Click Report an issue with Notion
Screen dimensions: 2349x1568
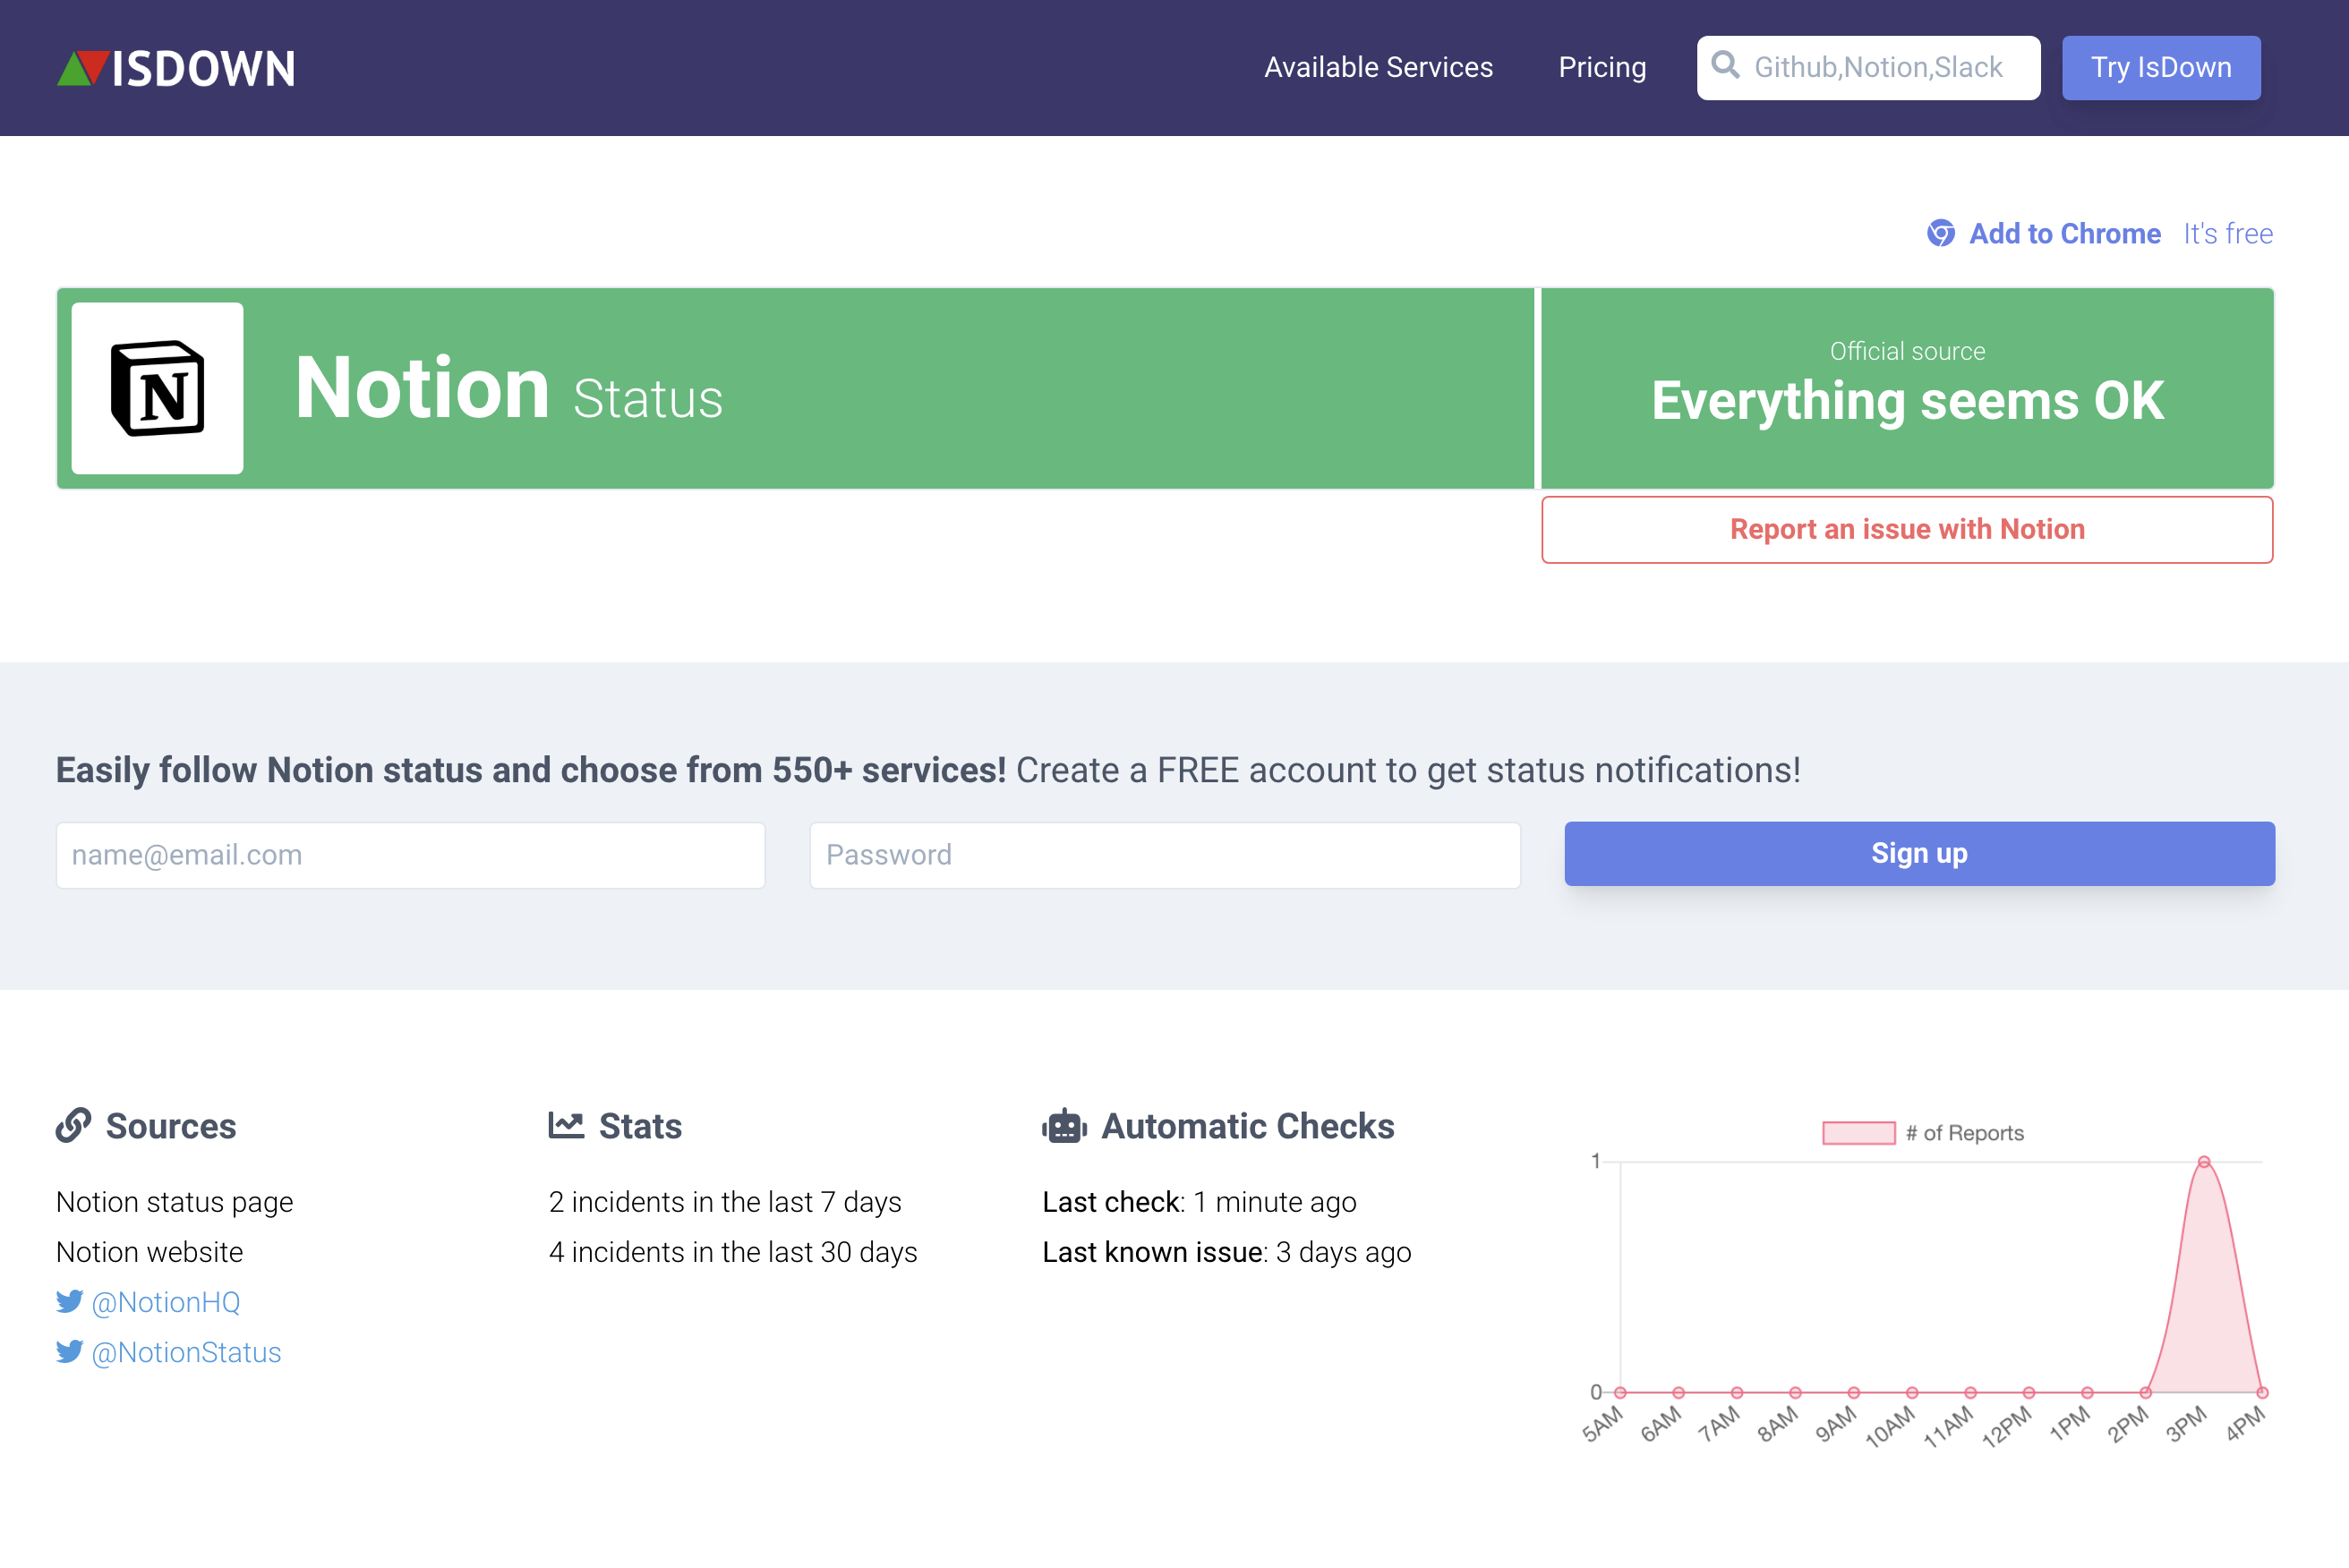[x=1907, y=529]
